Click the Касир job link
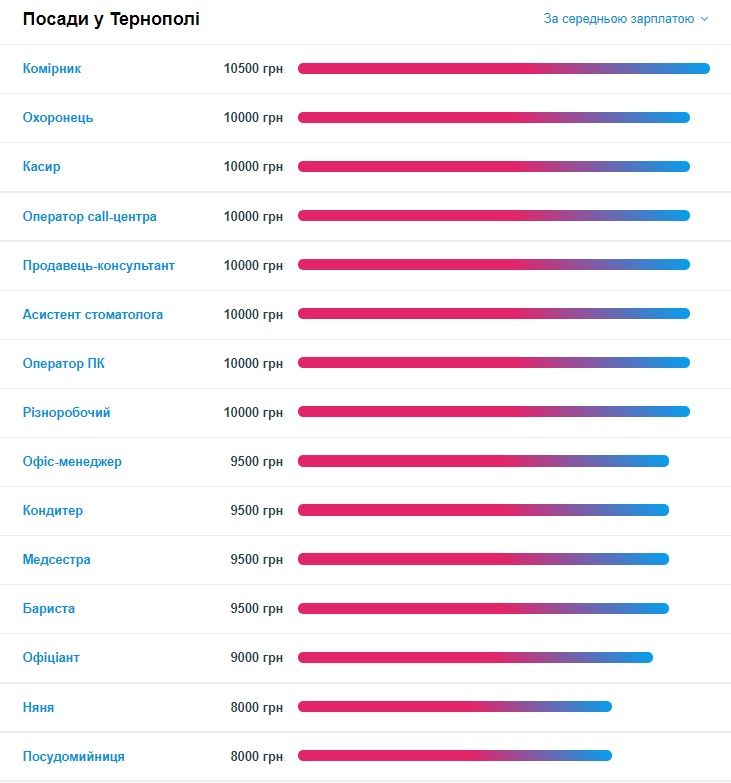This screenshot has width=731, height=783. pyautogui.click(x=41, y=167)
